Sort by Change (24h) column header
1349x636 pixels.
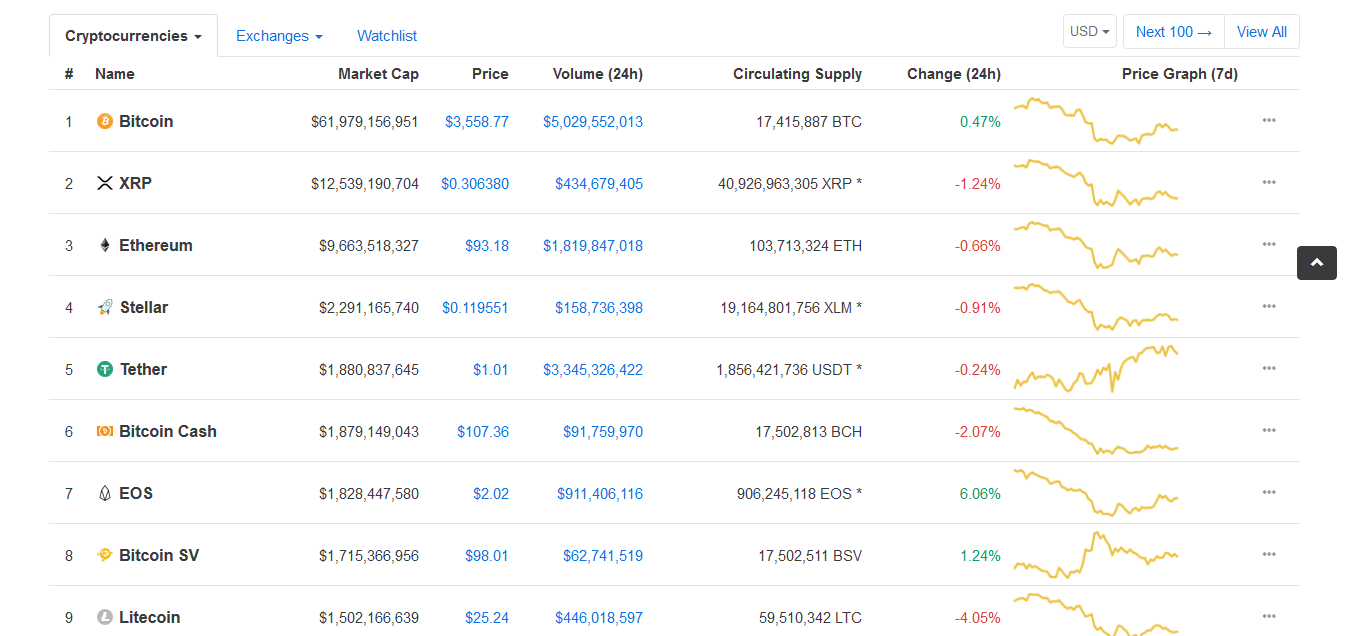(x=954, y=74)
